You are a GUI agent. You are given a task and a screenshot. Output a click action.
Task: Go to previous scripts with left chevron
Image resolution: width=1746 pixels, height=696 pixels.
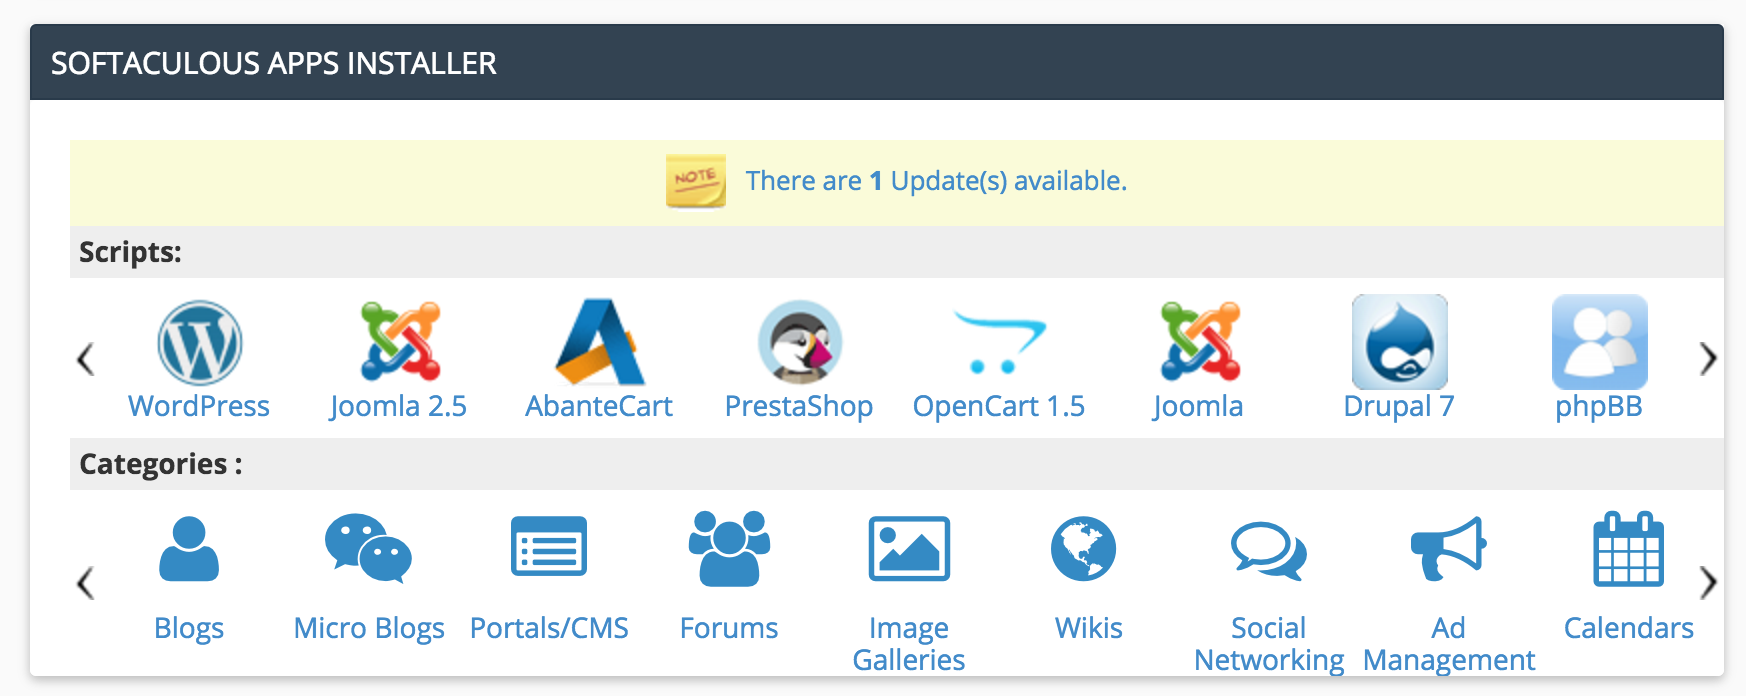click(86, 359)
